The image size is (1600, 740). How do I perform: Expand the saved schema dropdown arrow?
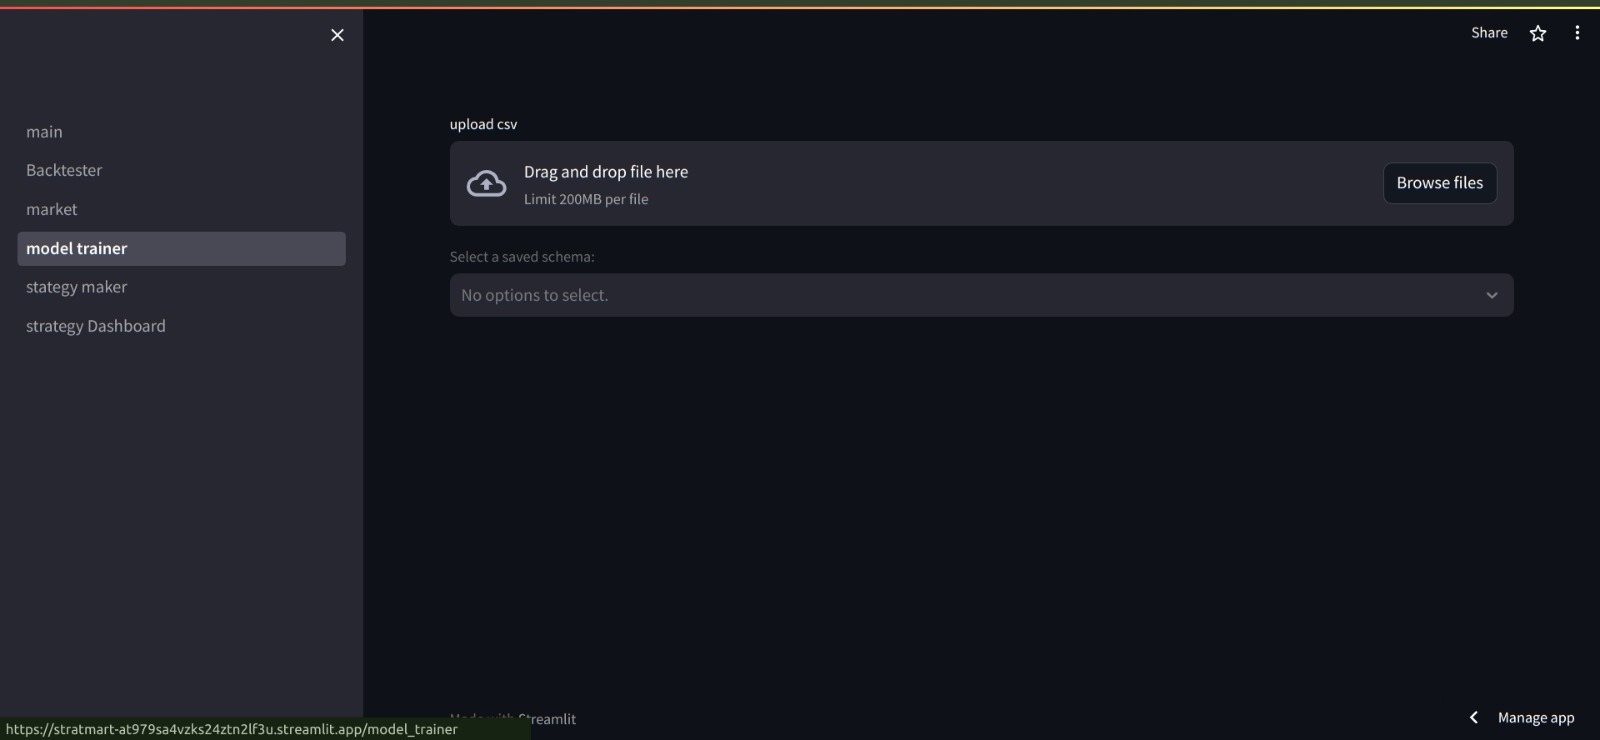point(1492,295)
